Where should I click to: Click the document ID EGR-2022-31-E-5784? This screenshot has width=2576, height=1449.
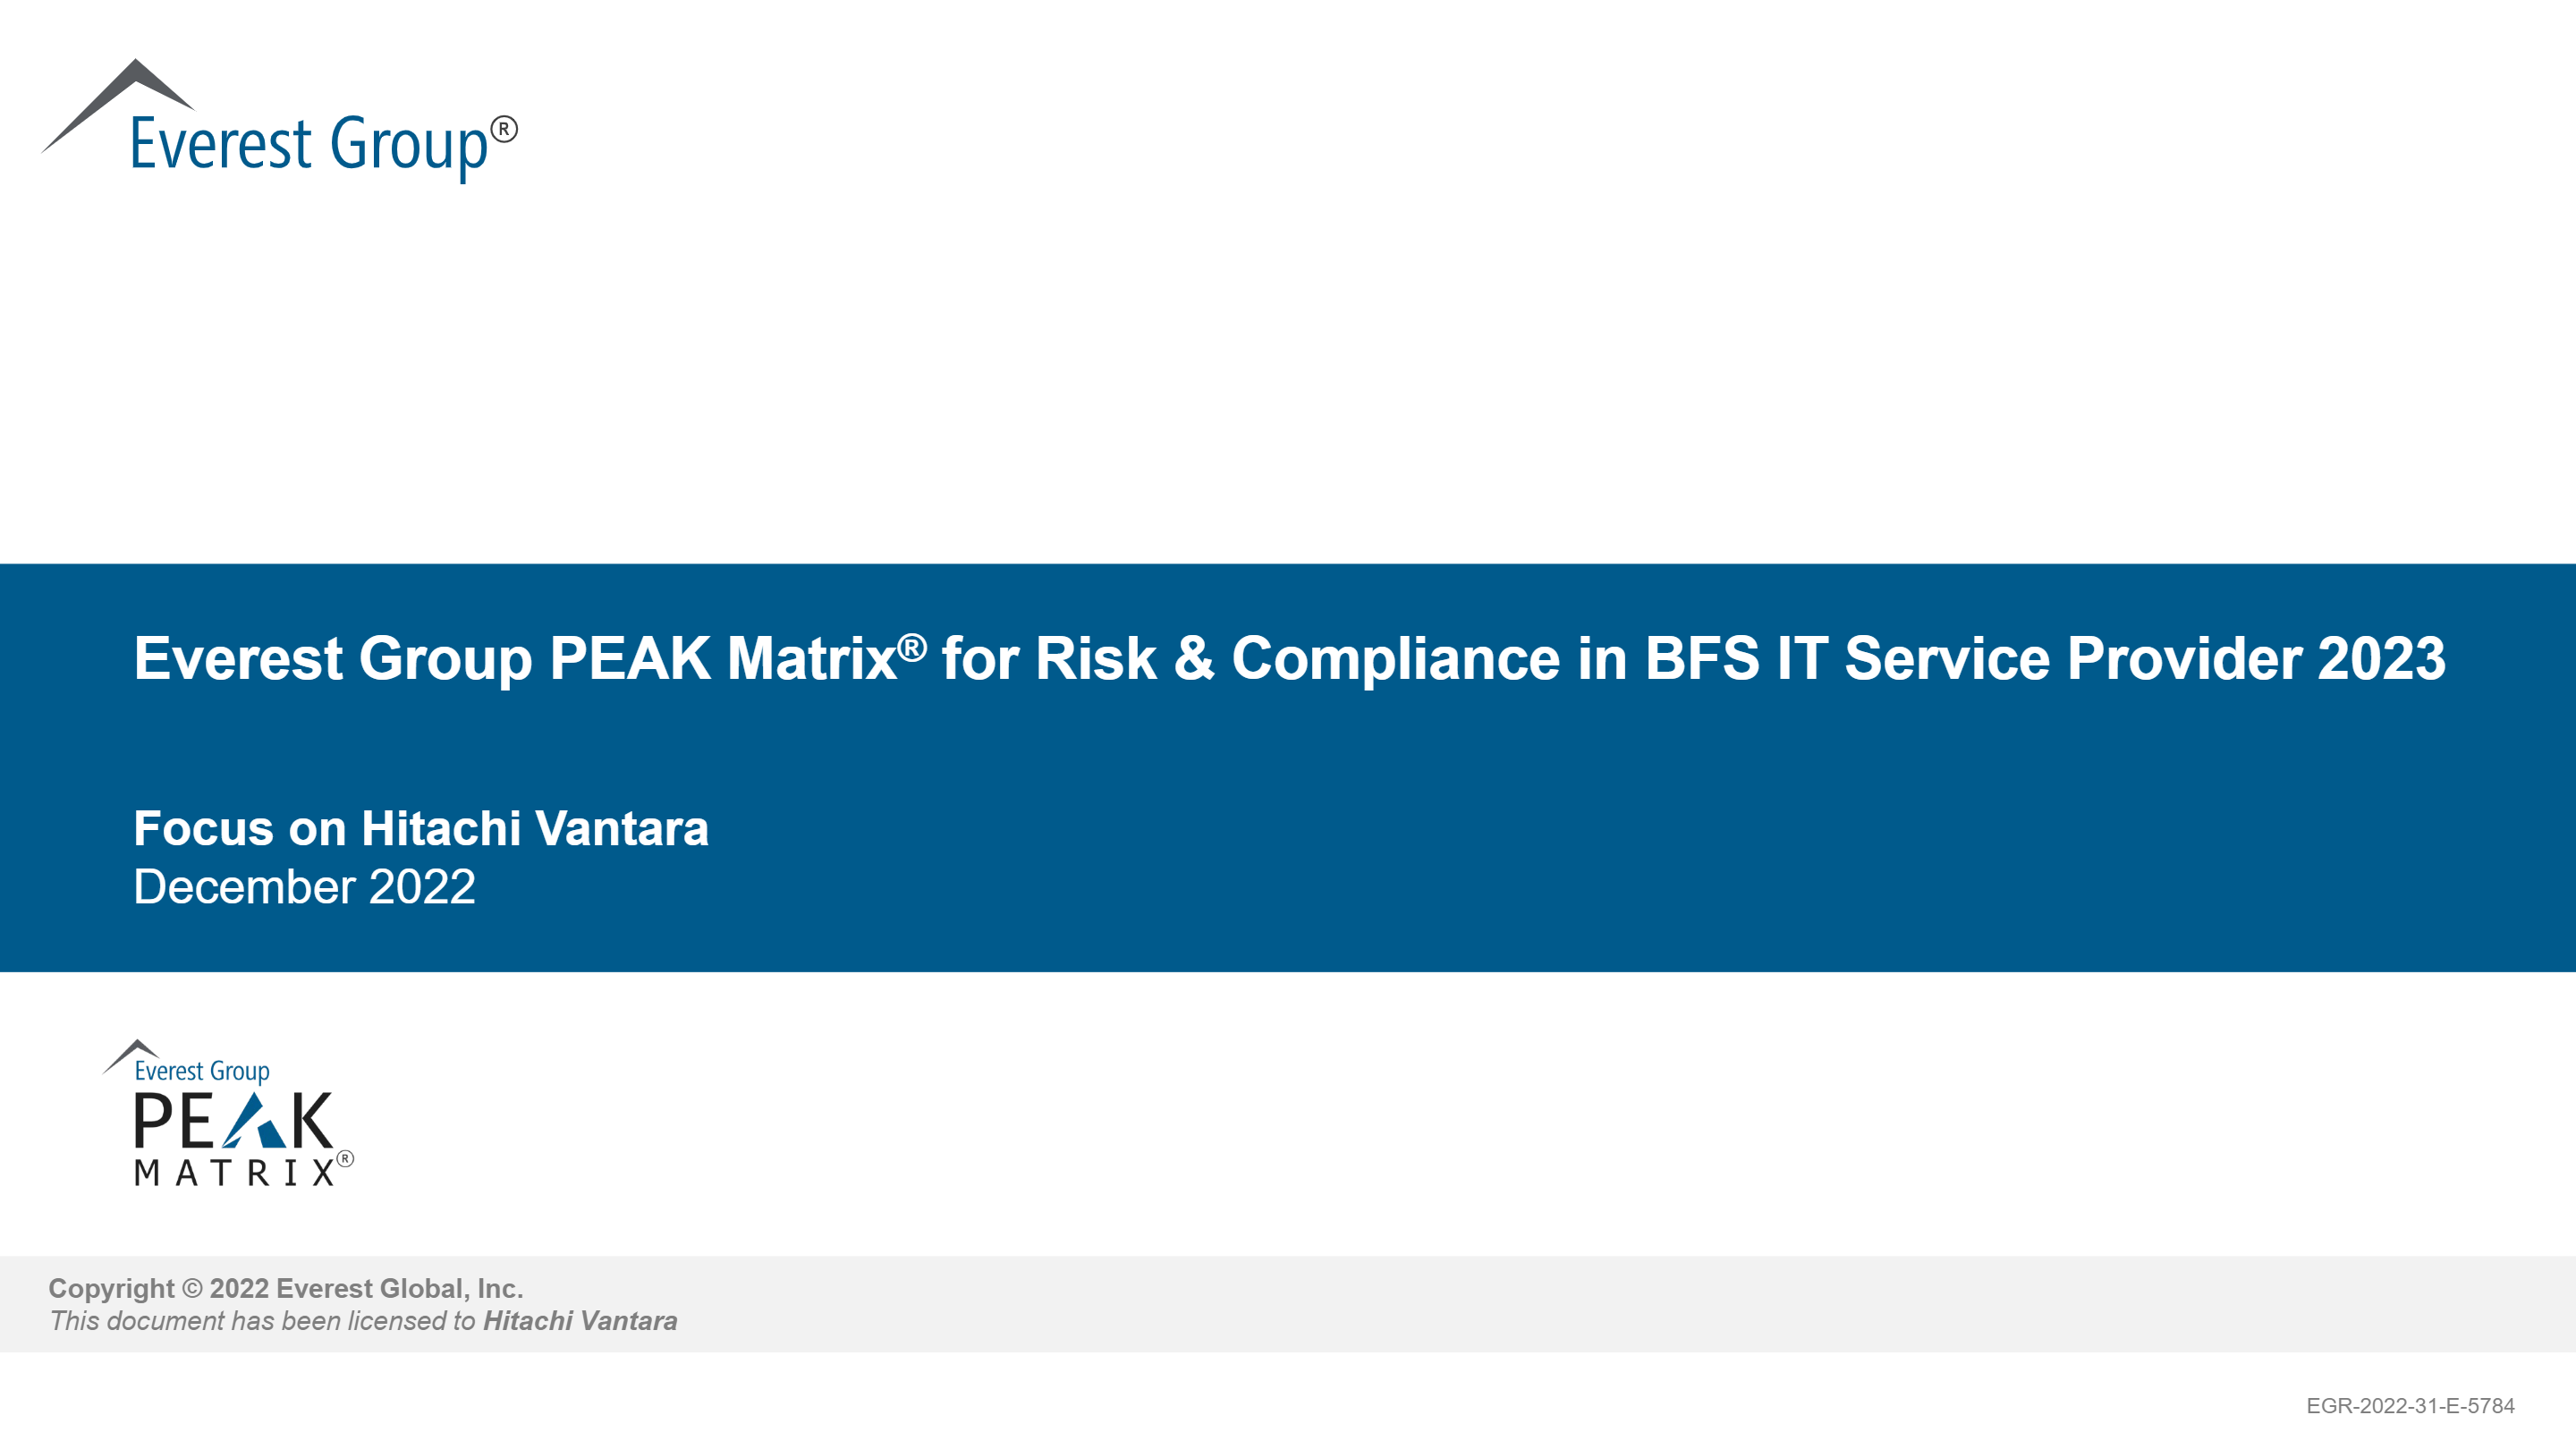(2410, 1406)
